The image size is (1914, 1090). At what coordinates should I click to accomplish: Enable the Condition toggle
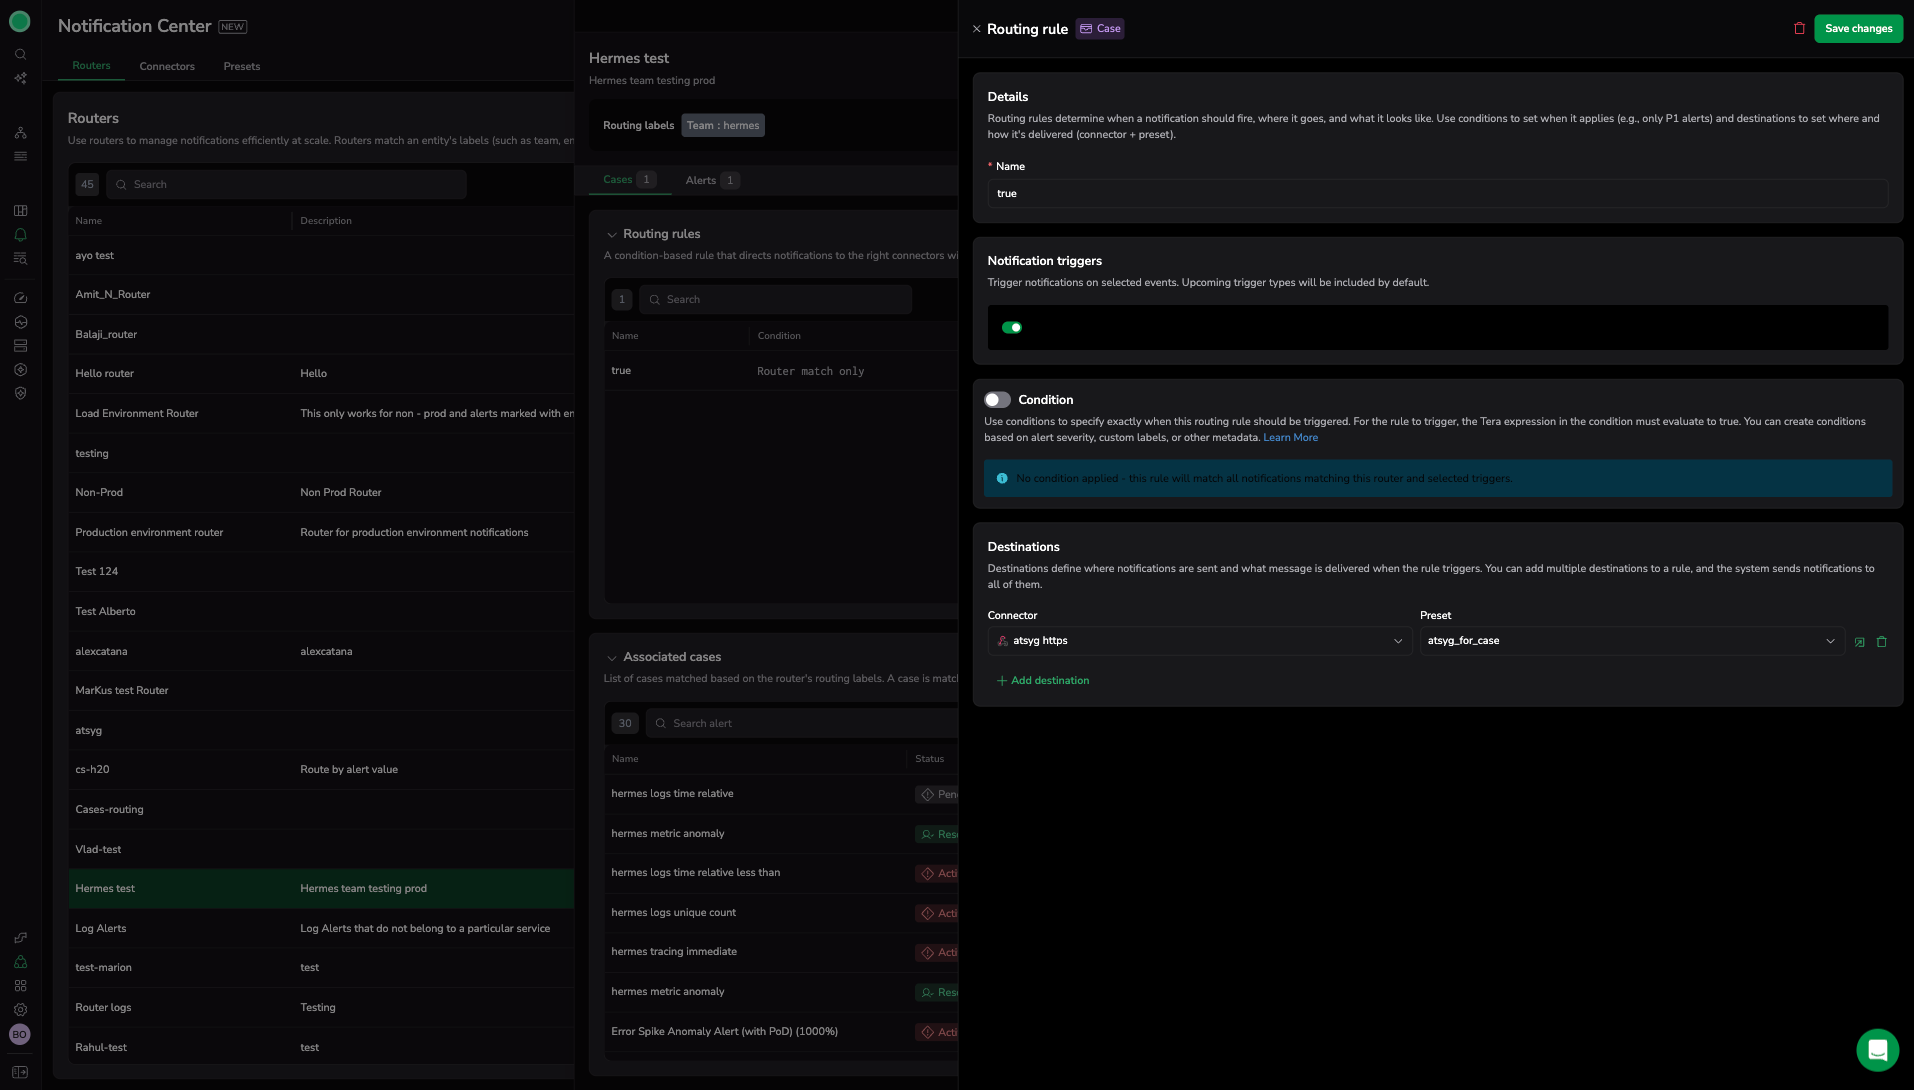(997, 400)
